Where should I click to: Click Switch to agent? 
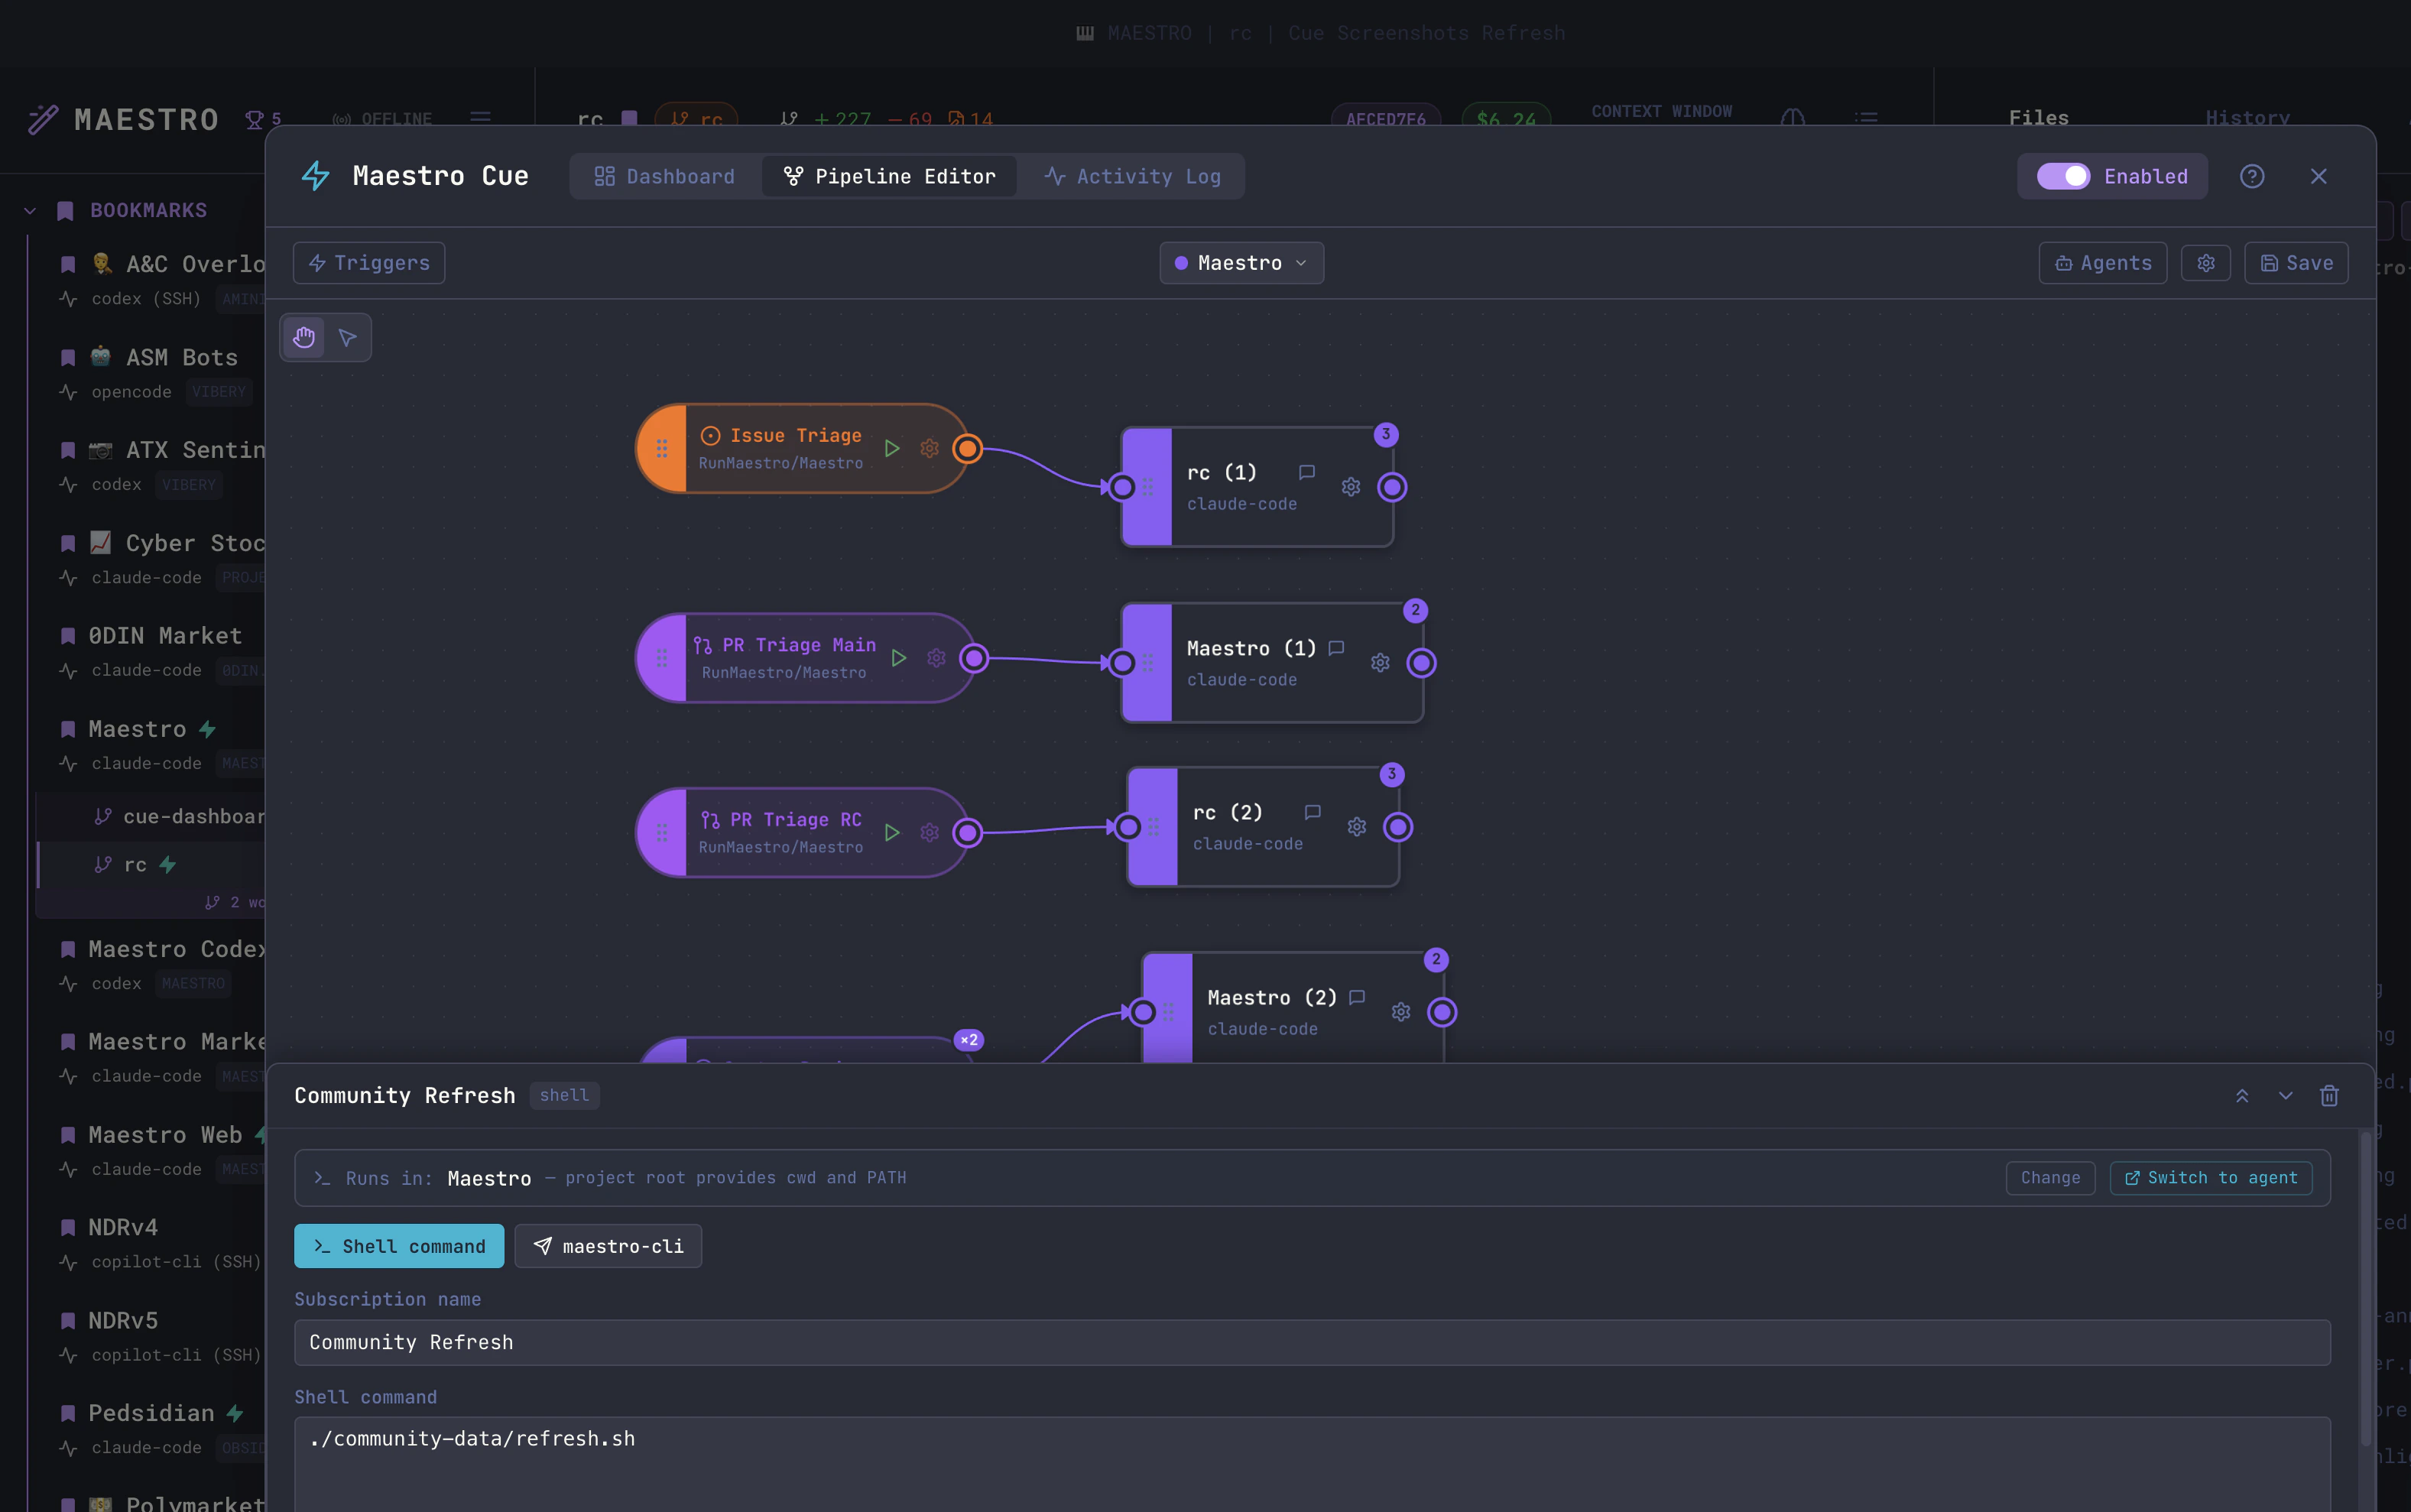click(2211, 1178)
